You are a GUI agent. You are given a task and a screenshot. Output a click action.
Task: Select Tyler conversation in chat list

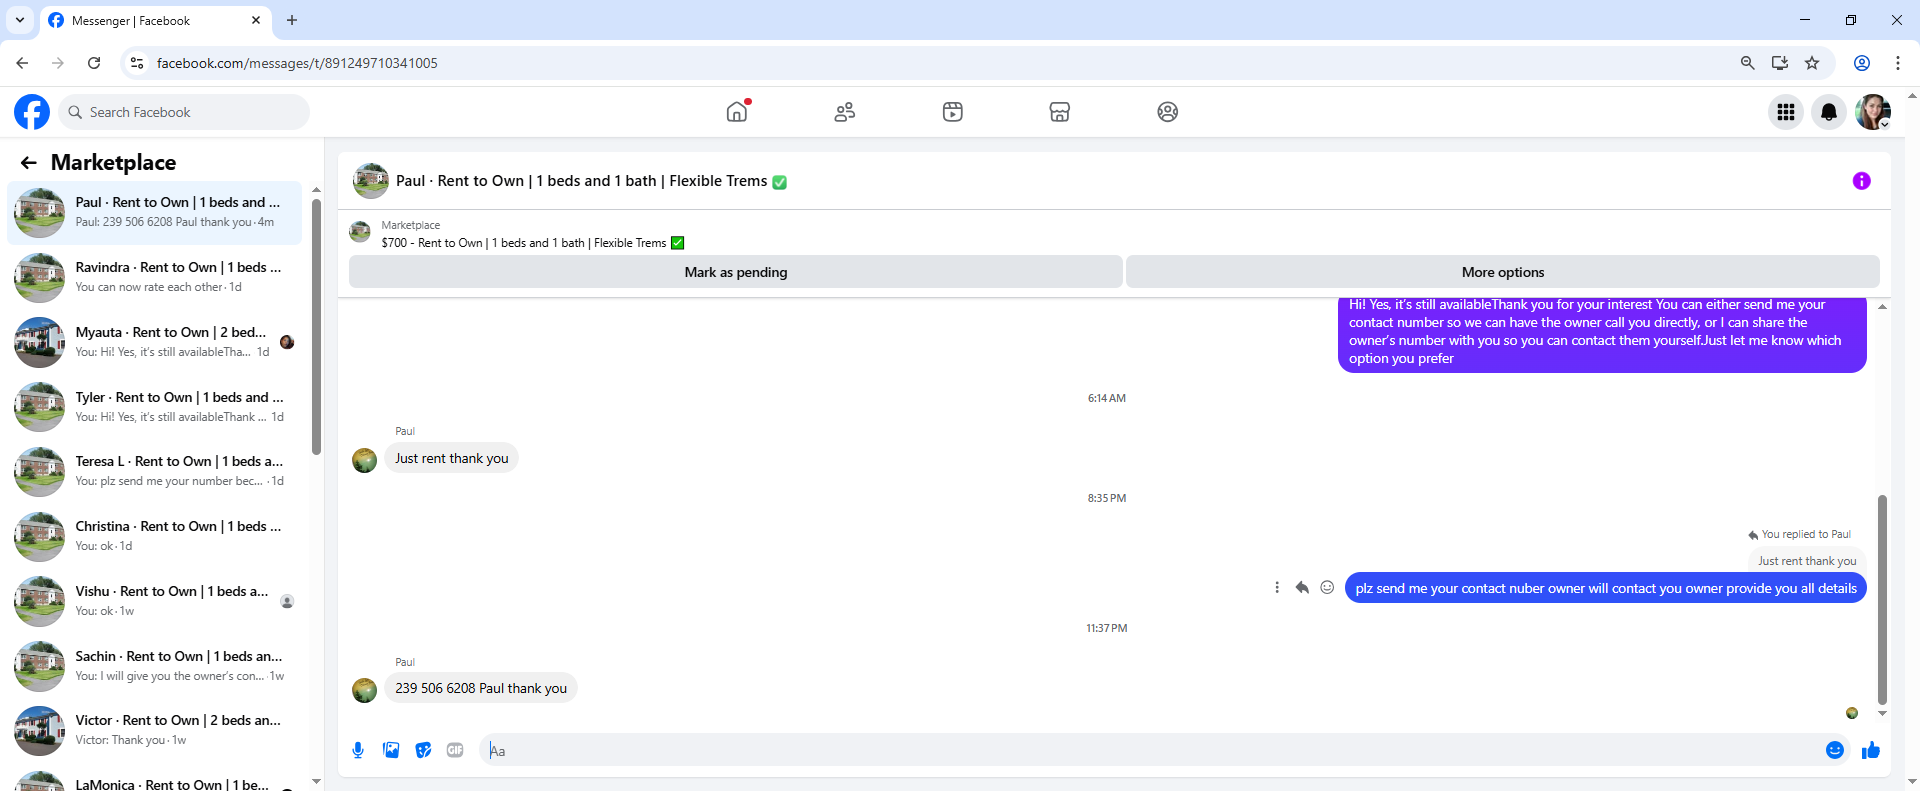coord(155,407)
